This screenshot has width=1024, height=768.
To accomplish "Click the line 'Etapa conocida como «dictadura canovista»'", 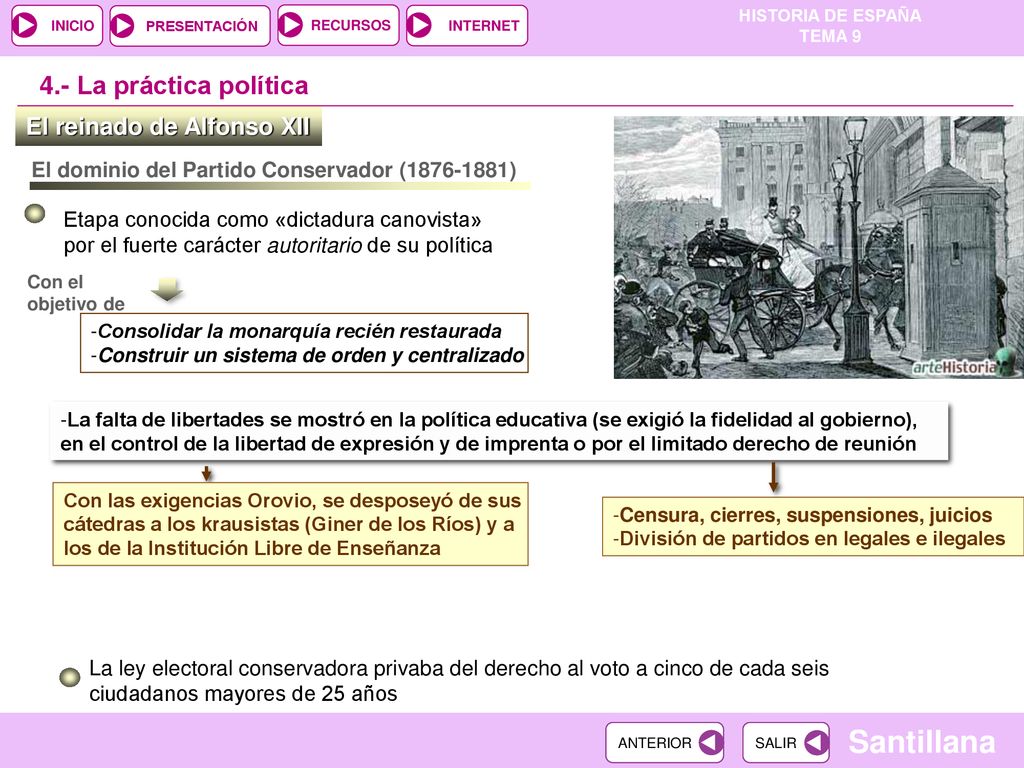I will point(272,219).
